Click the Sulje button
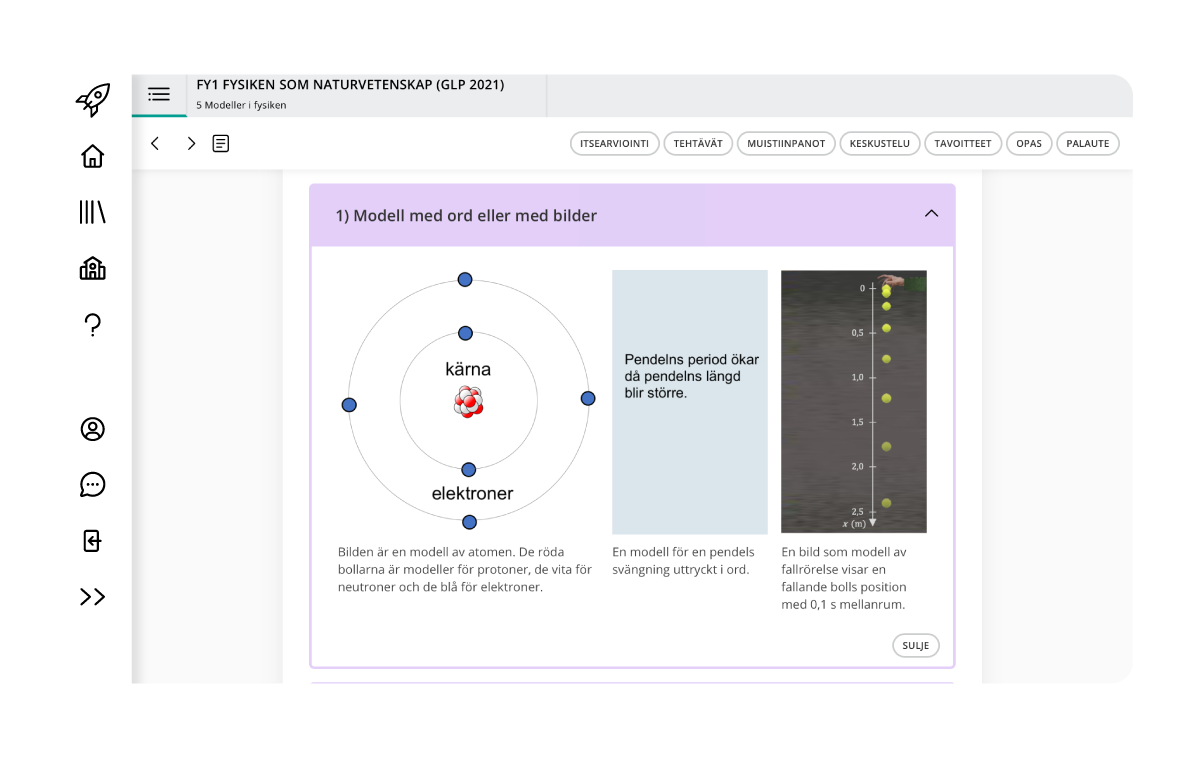This screenshot has width=1201, height=759. pyautogui.click(x=915, y=646)
